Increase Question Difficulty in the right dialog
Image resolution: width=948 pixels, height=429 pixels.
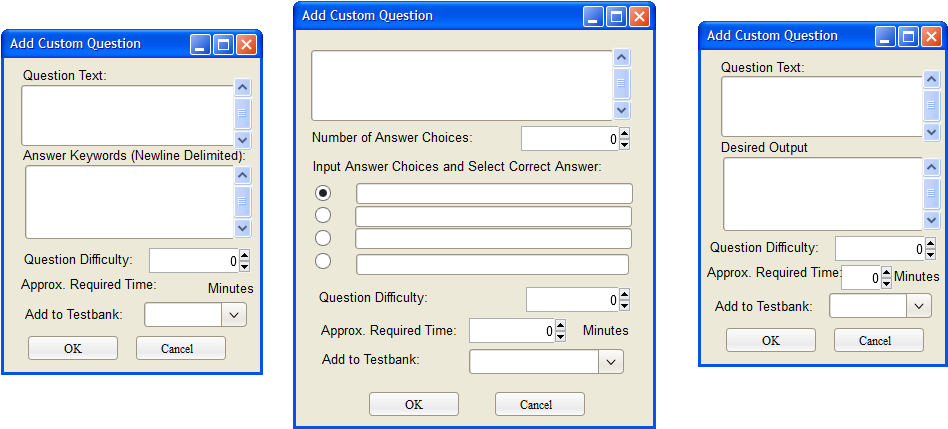930,243
